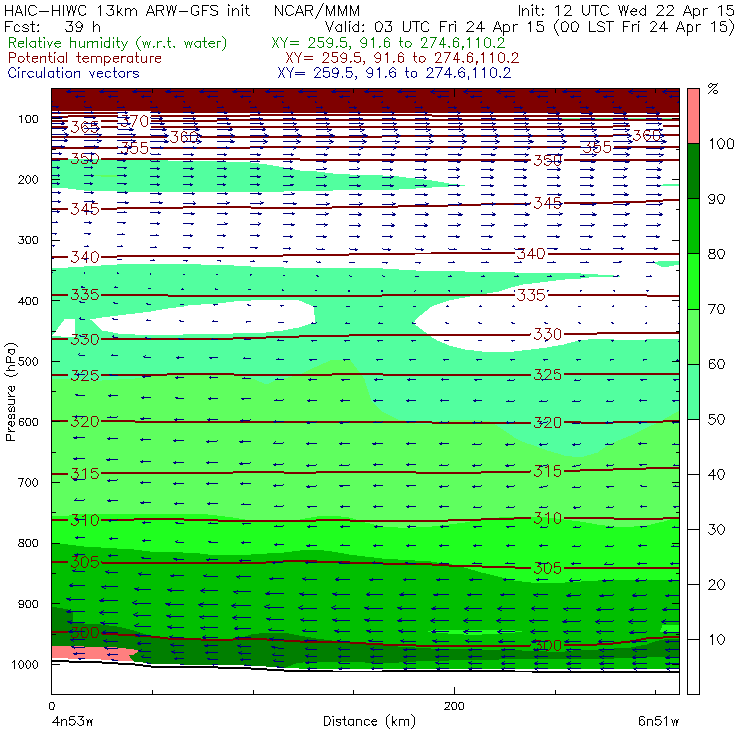Click the green XY coordinates line

pyautogui.click(x=388, y=43)
